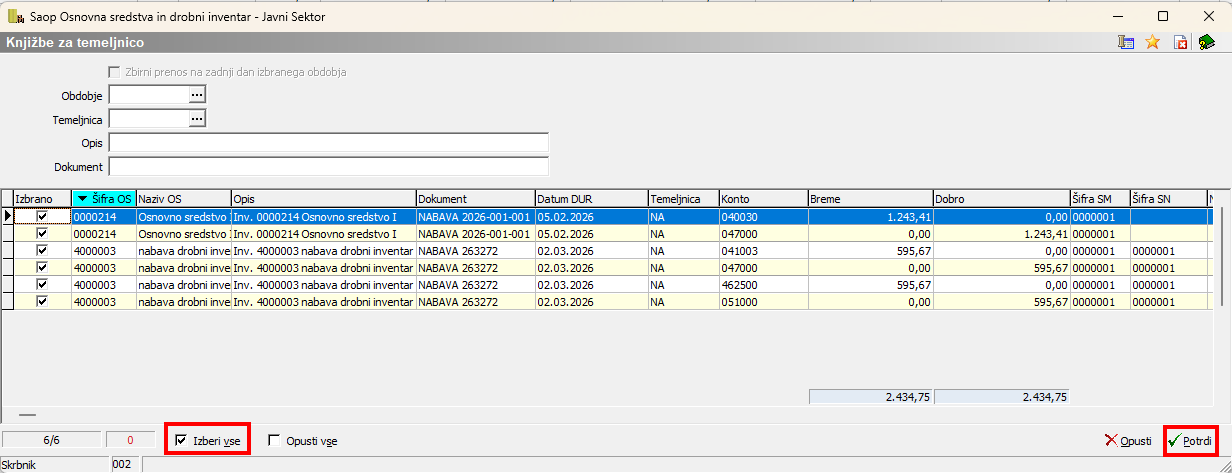The image size is (1232, 473).
Task: Sort by the Breme column header
Action: point(870,198)
